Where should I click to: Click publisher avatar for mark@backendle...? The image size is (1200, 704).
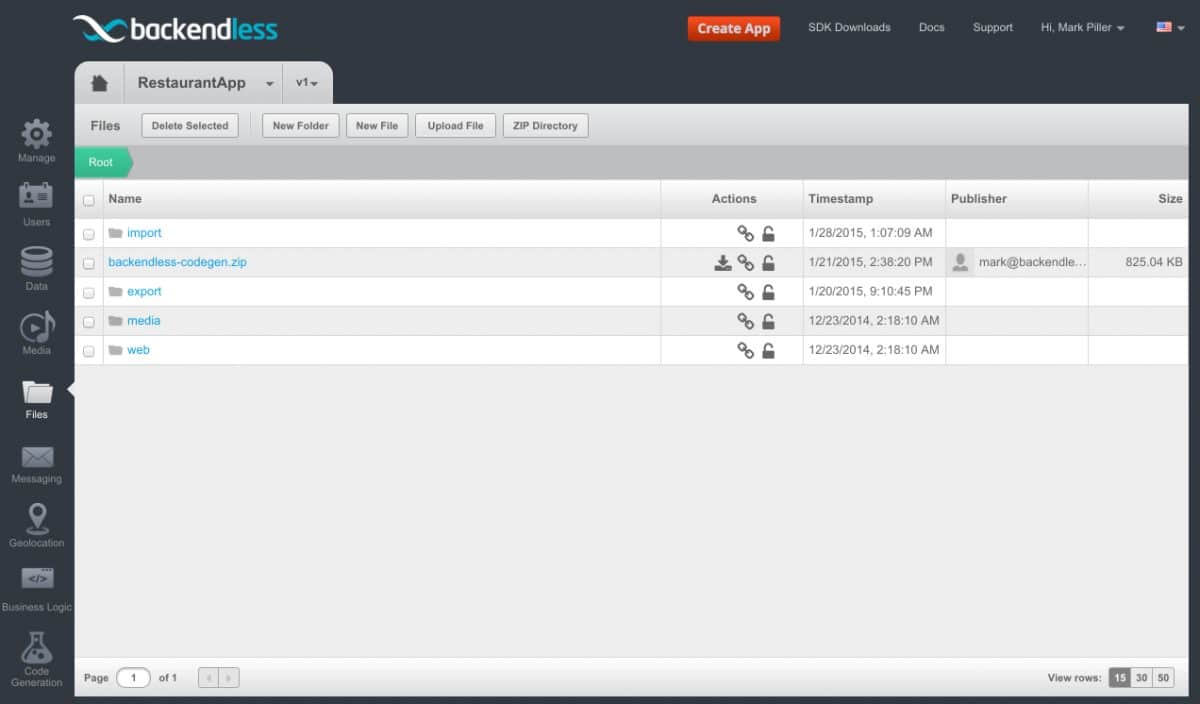(x=960, y=262)
